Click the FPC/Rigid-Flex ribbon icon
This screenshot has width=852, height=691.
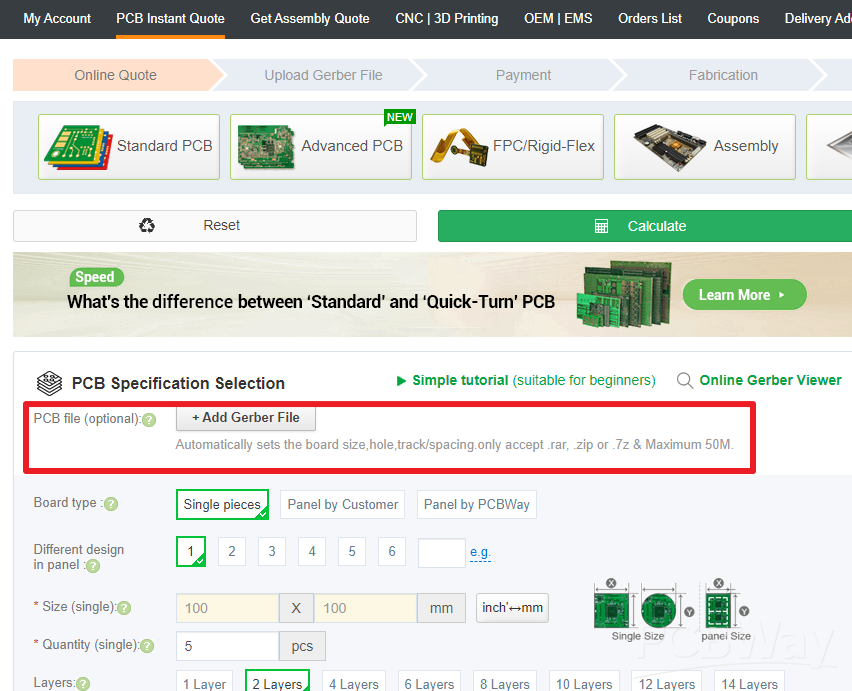coord(459,147)
